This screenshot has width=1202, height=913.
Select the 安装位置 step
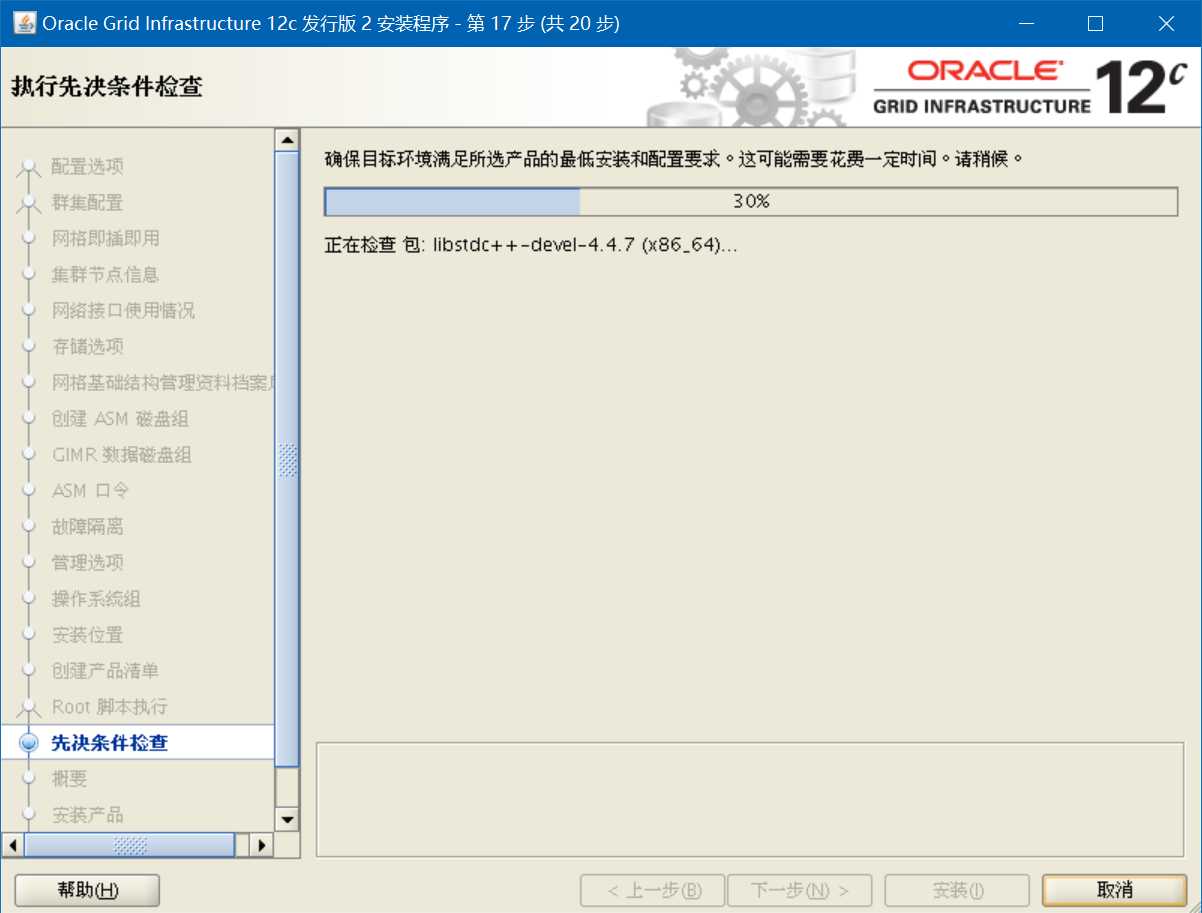(x=88, y=634)
